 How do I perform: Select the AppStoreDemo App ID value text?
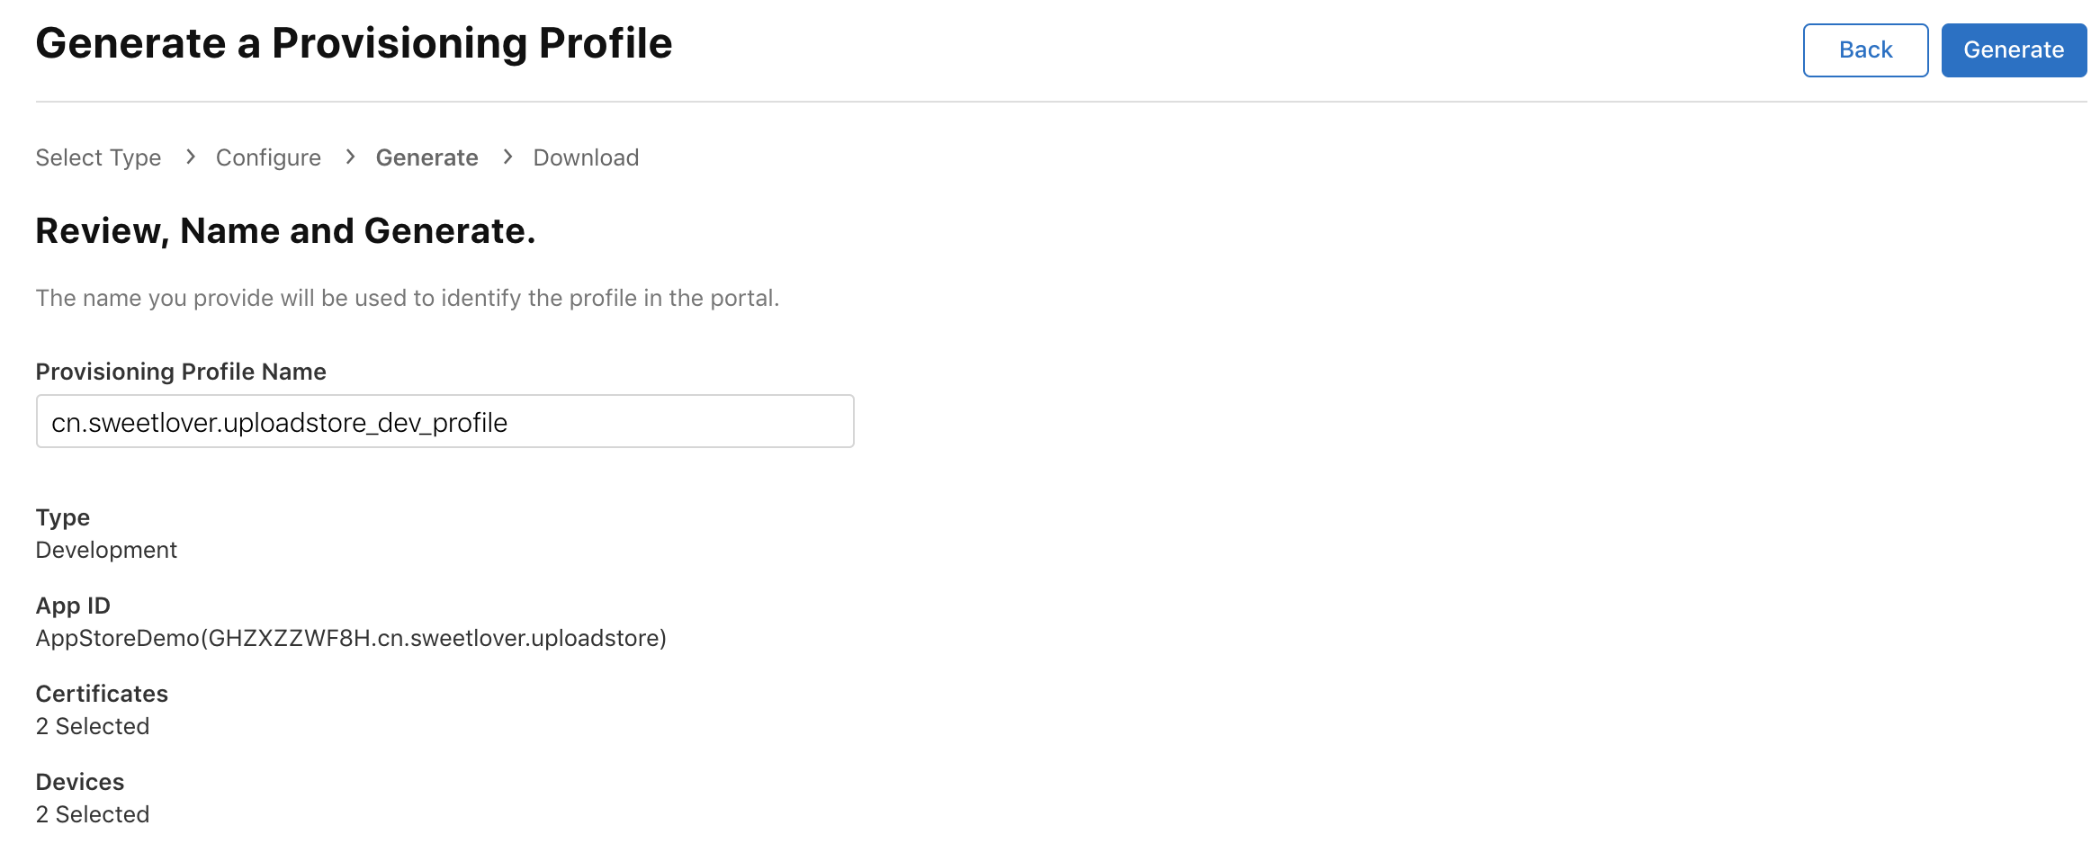click(351, 638)
